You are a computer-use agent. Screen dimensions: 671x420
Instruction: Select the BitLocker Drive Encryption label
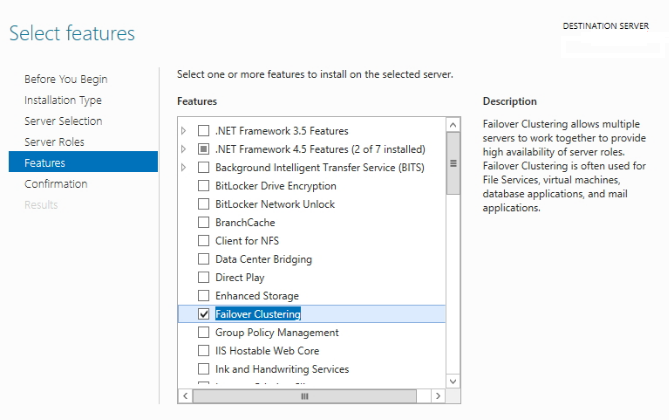(276, 186)
